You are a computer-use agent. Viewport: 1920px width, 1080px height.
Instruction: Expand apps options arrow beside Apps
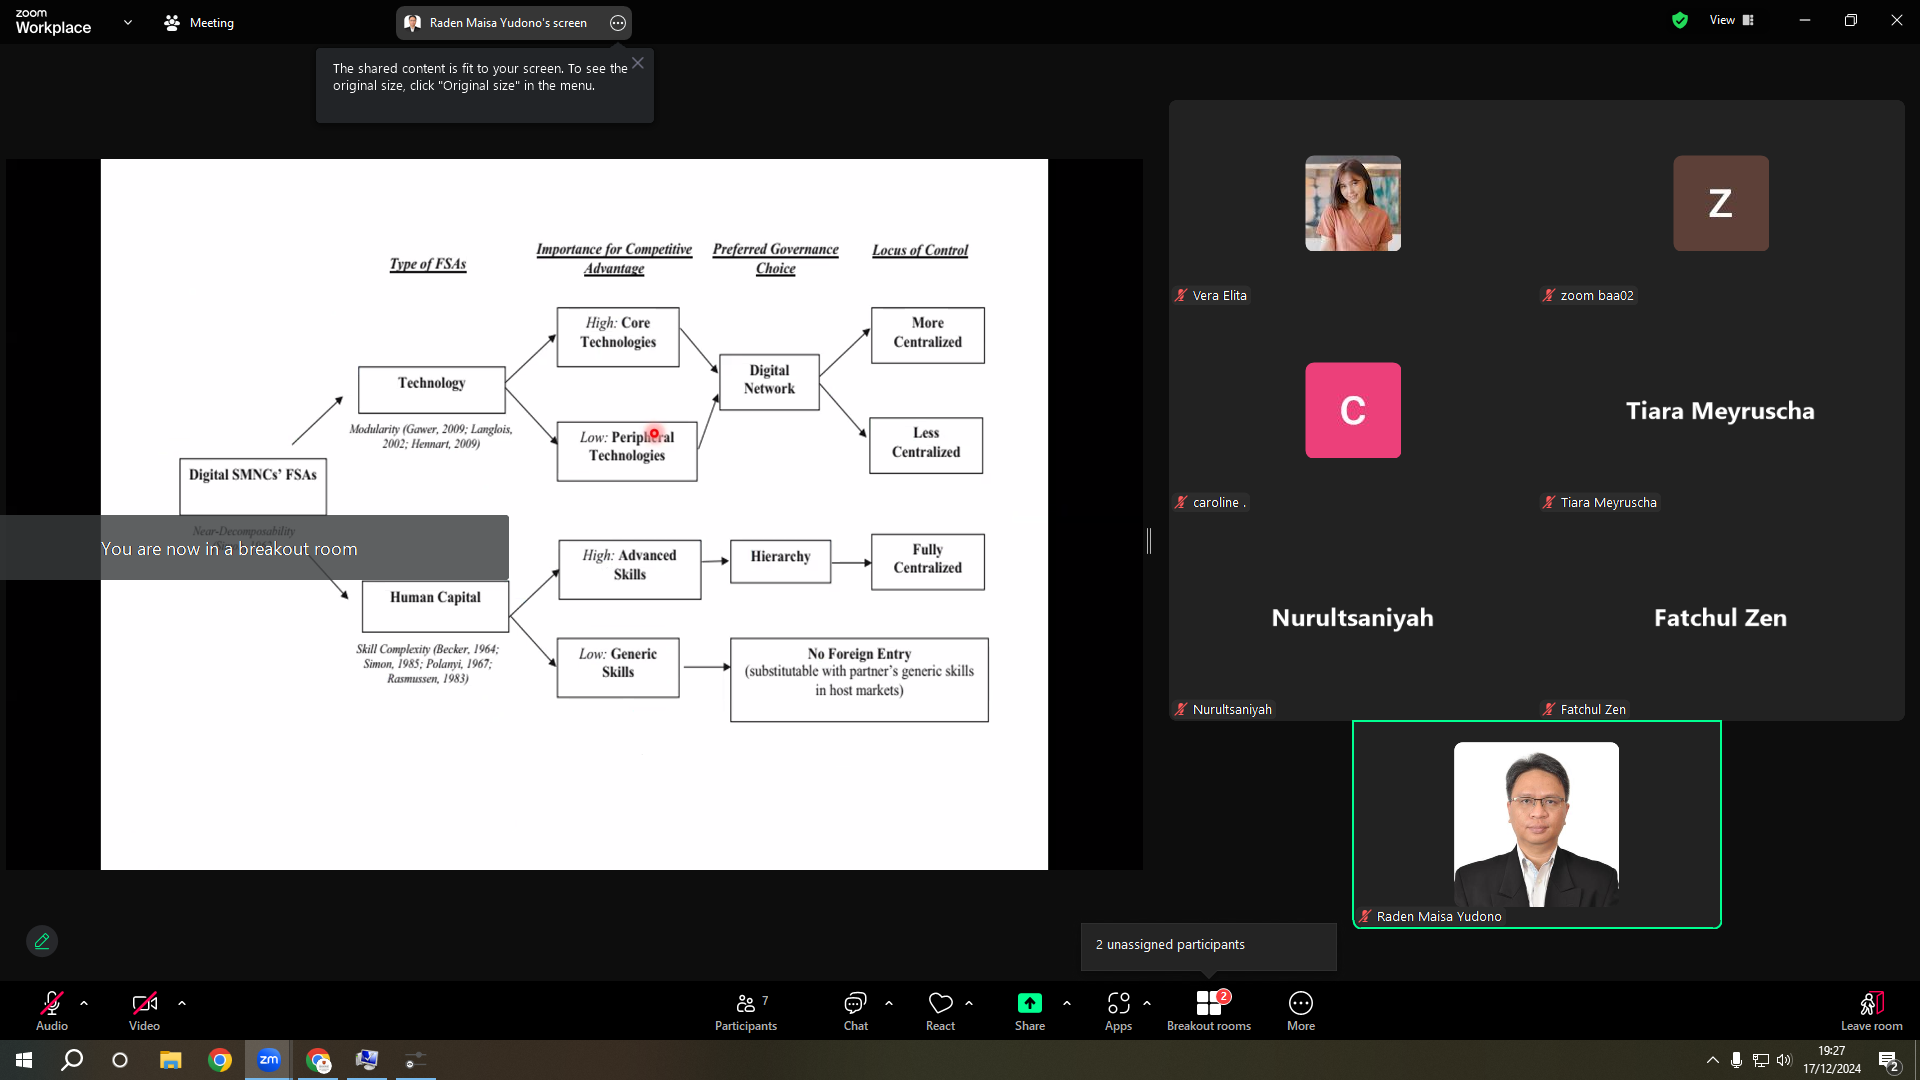pos(1147,1003)
